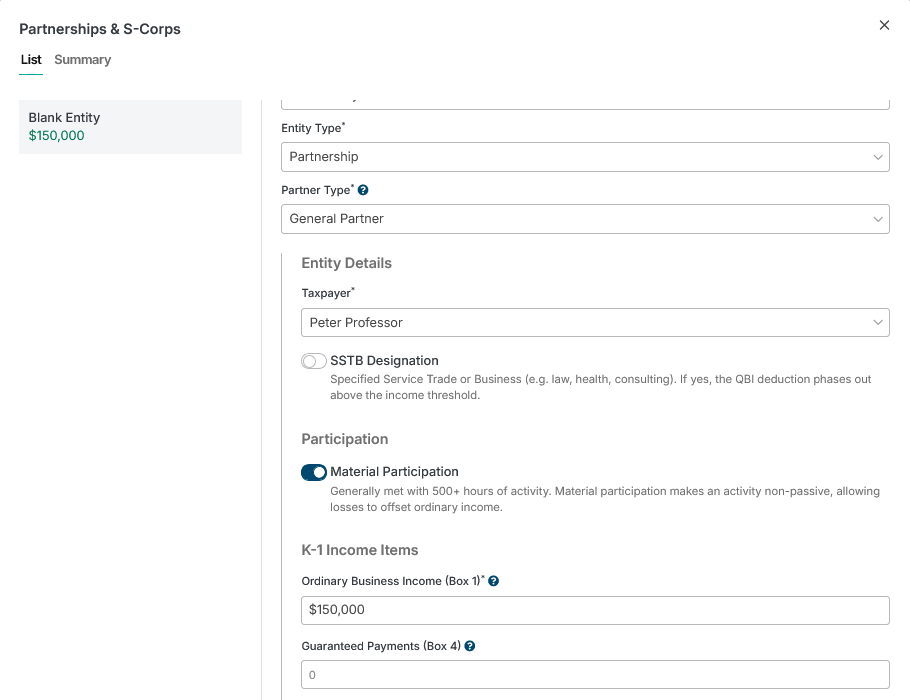Open the Entity Type dropdown
910x700 pixels.
(585, 157)
